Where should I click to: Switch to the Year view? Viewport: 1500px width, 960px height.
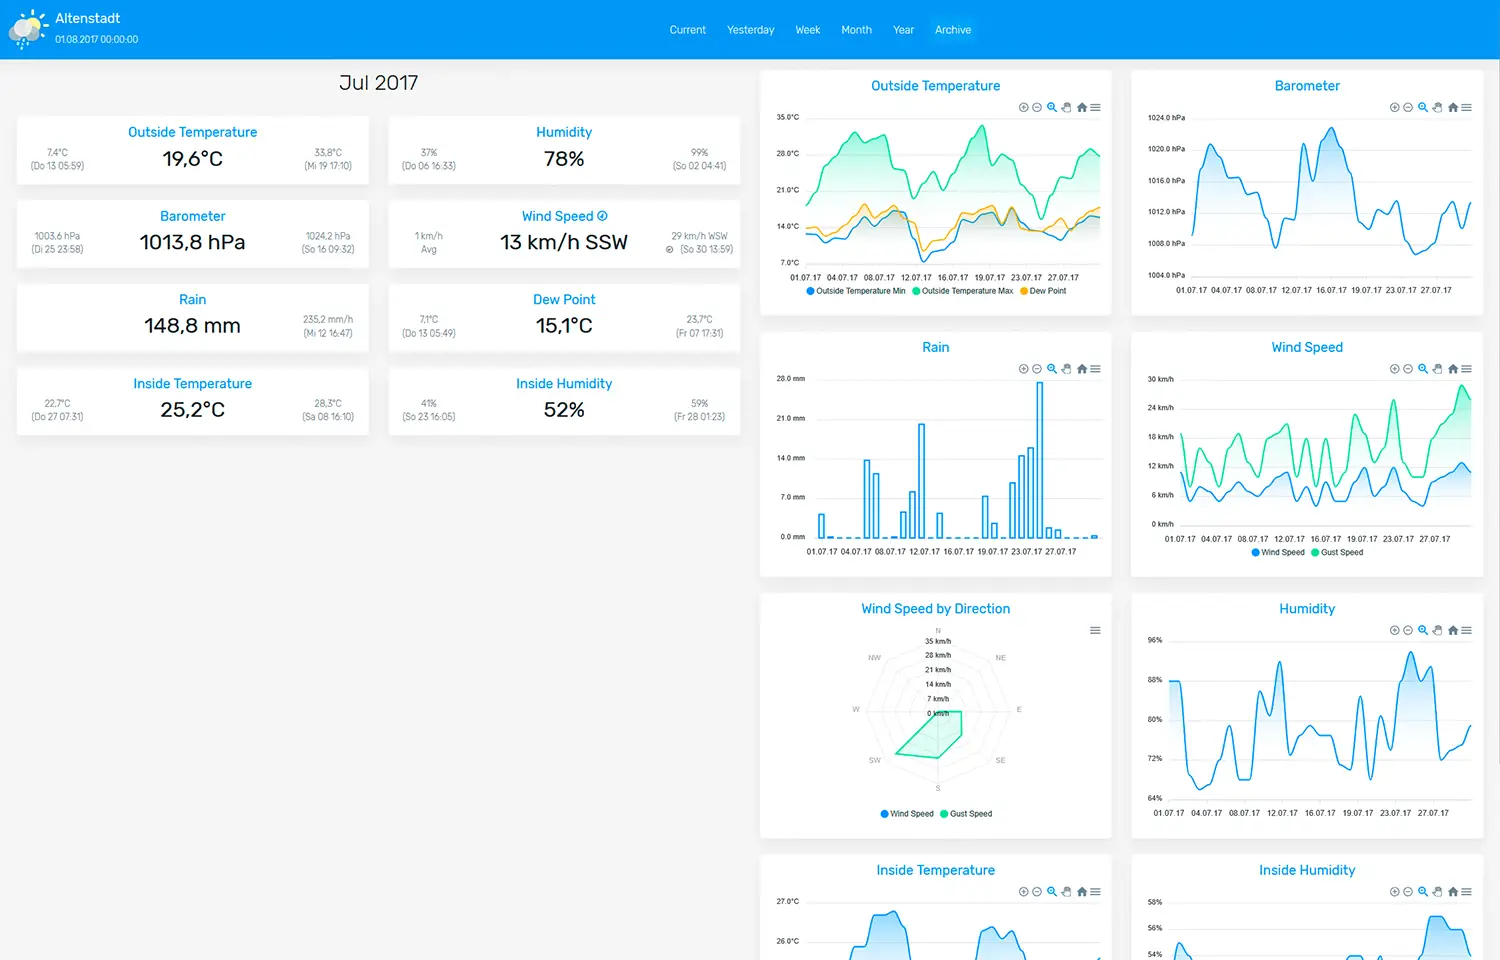[904, 30]
